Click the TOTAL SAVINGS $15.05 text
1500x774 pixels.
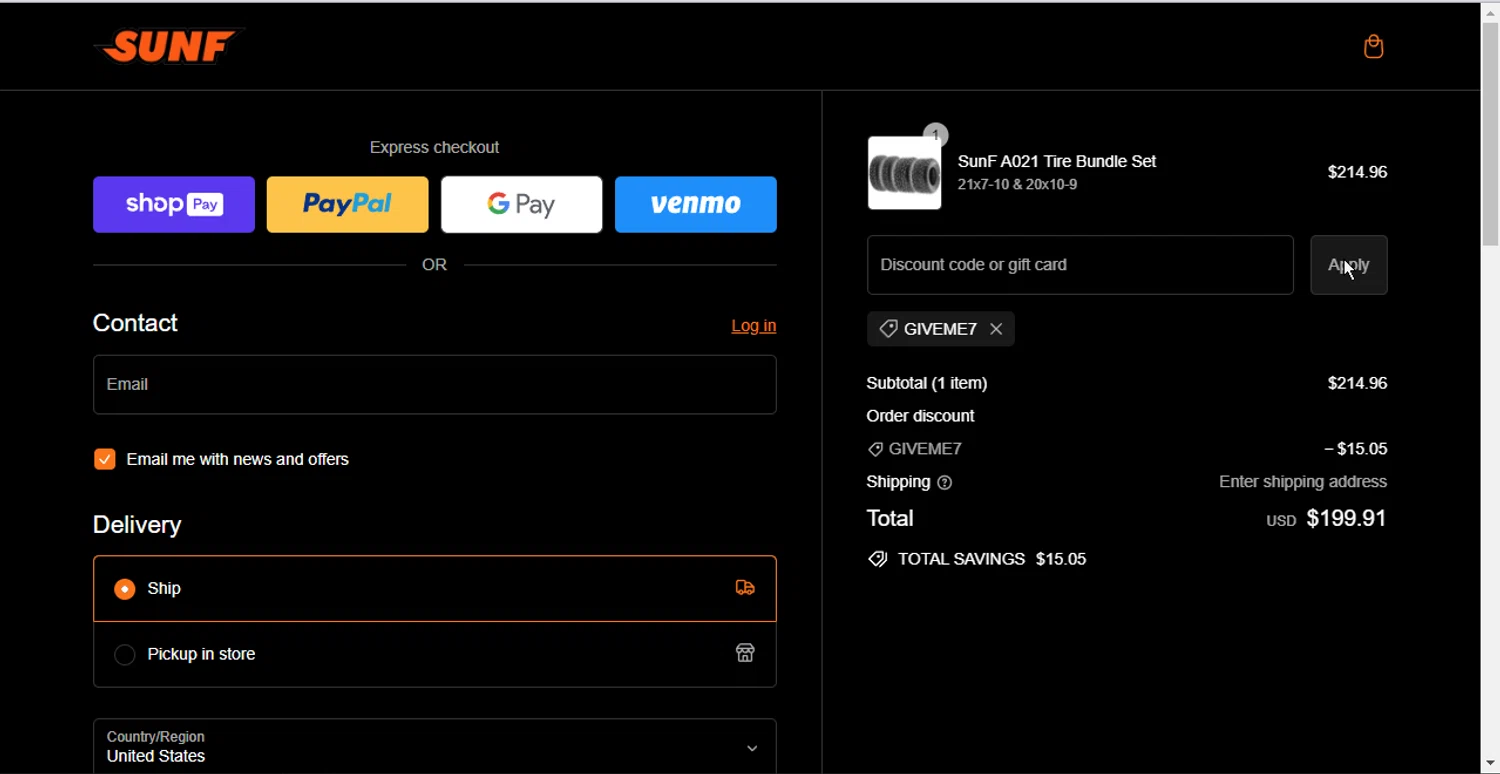click(x=992, y=559)
